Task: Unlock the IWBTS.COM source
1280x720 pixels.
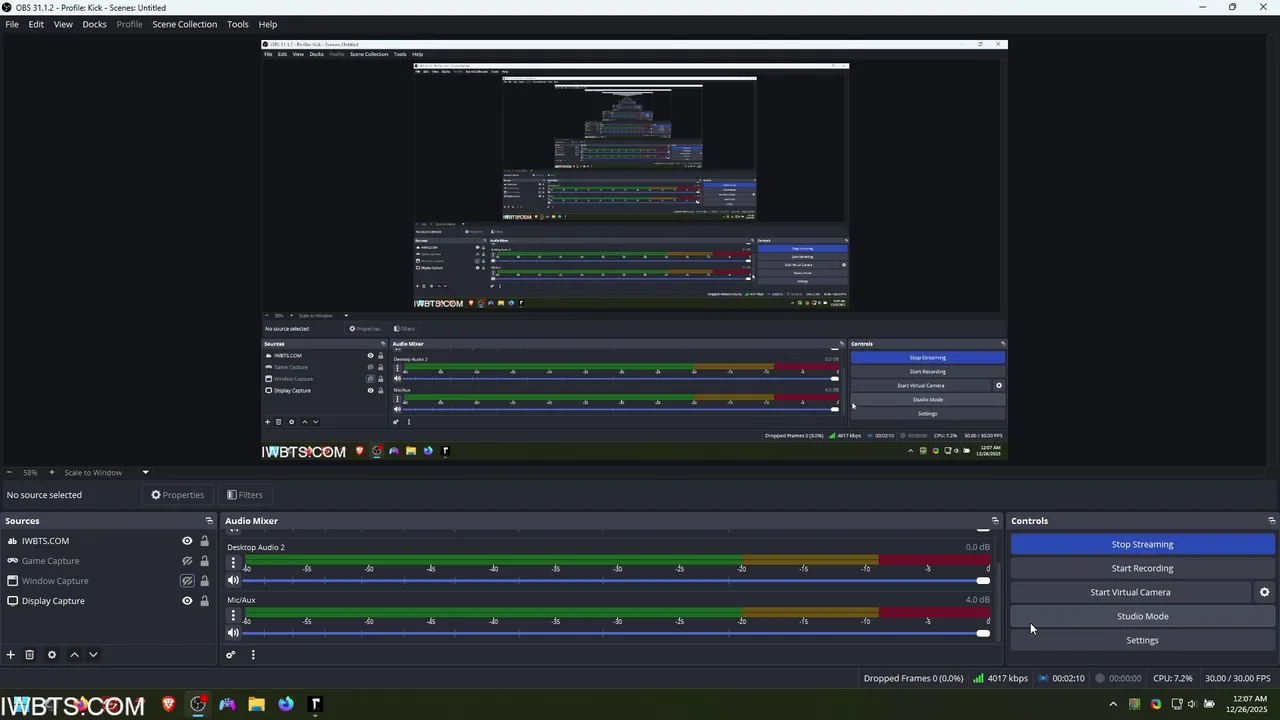Action: click(204, 541)
